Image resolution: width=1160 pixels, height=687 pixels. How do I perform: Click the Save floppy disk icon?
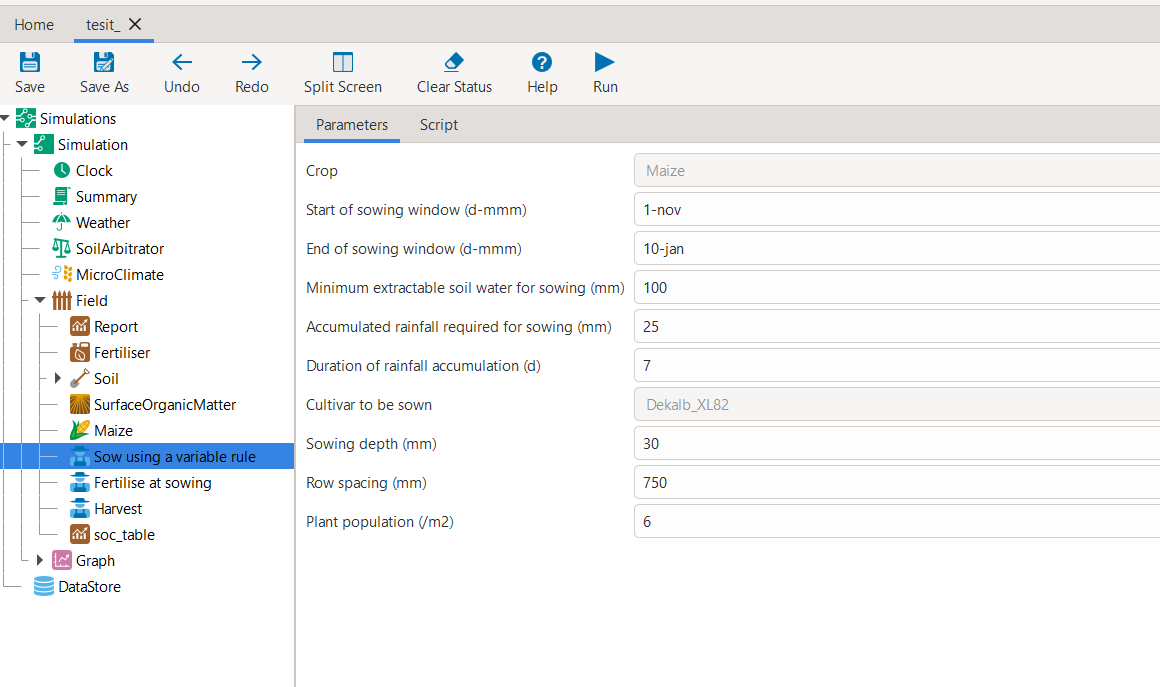click(x=30, y=63)
